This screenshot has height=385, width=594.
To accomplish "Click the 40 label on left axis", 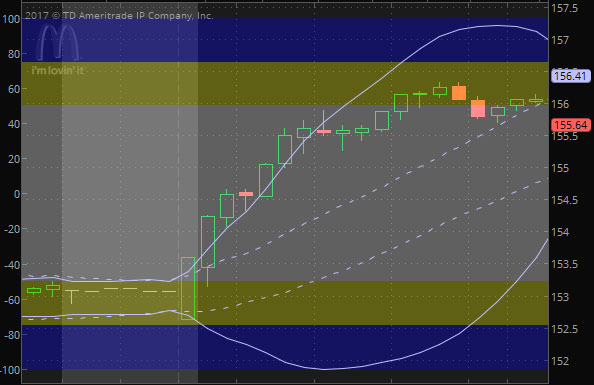I will [x=14, y=124].
